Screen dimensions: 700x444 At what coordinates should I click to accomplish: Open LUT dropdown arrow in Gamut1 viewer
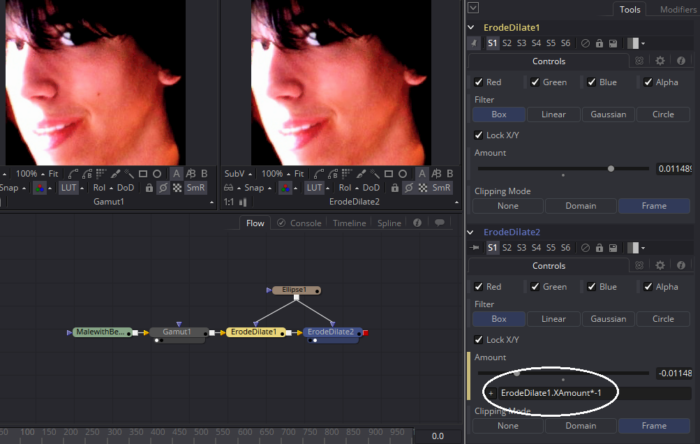click(82, 188)
